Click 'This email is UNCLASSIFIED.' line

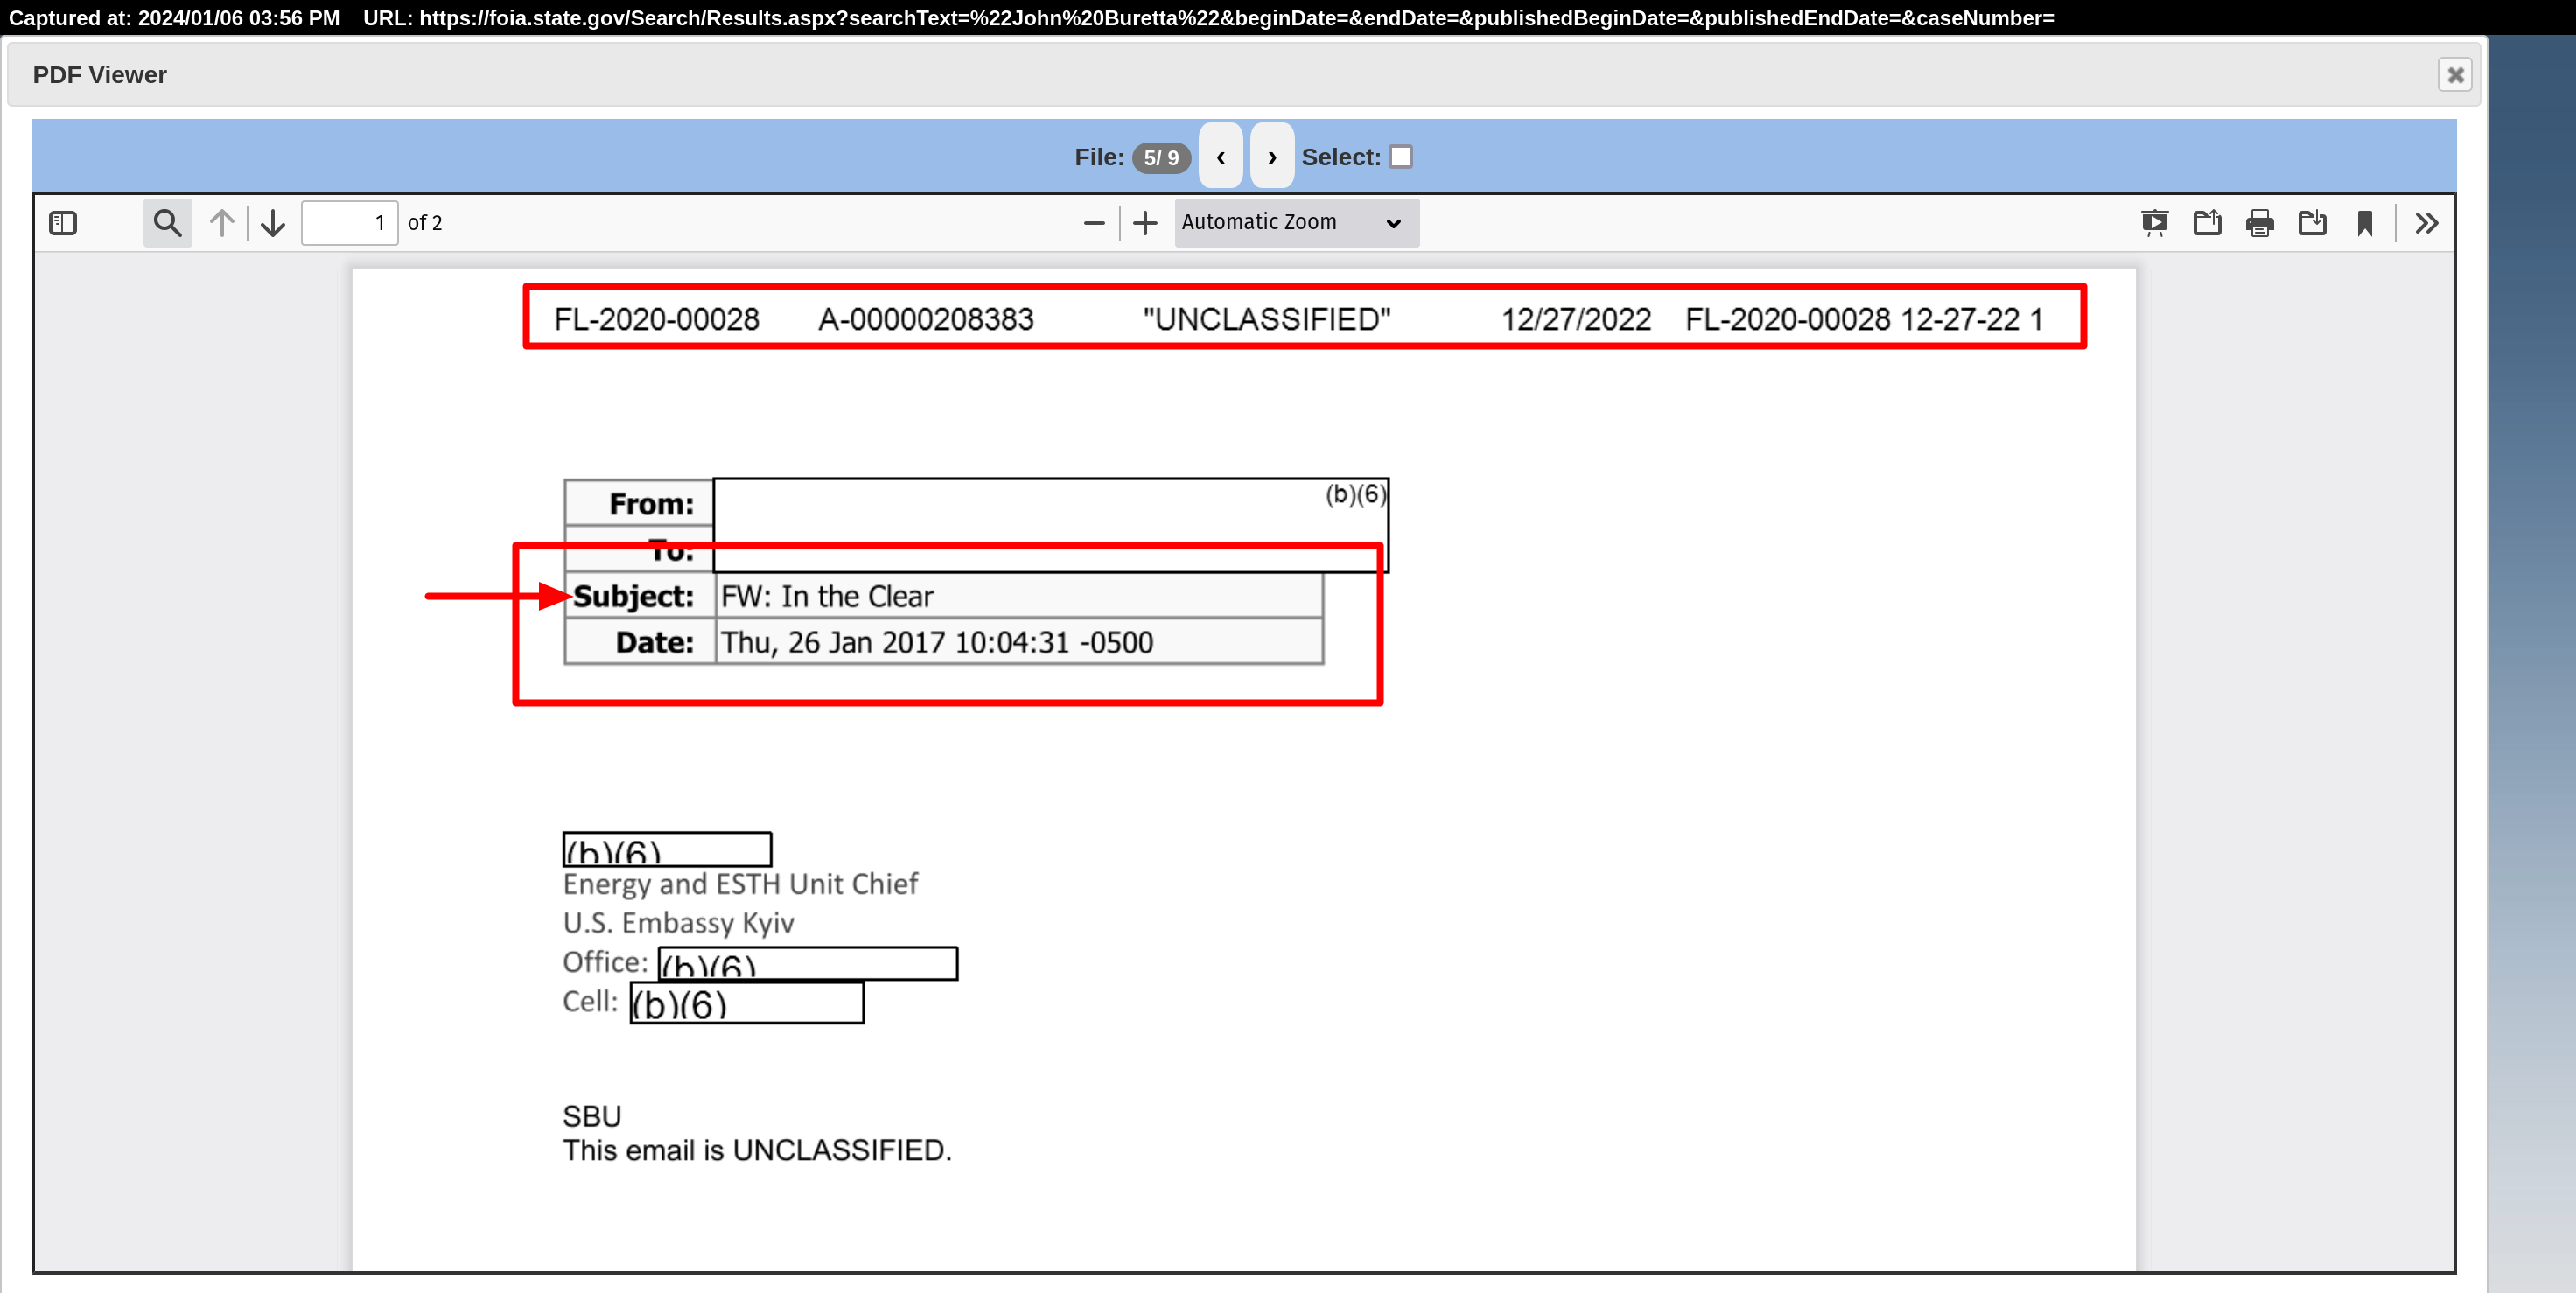coord(757,1150)
